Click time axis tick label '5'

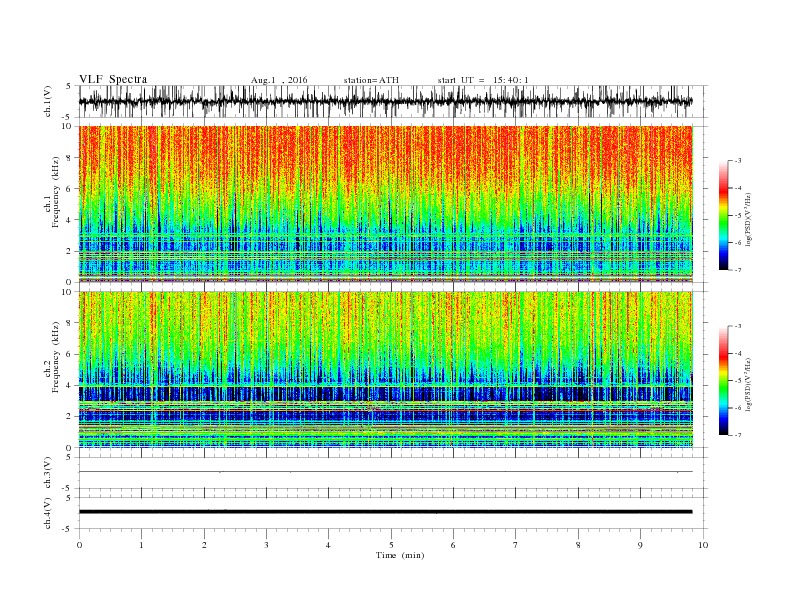tap(391, 545)
